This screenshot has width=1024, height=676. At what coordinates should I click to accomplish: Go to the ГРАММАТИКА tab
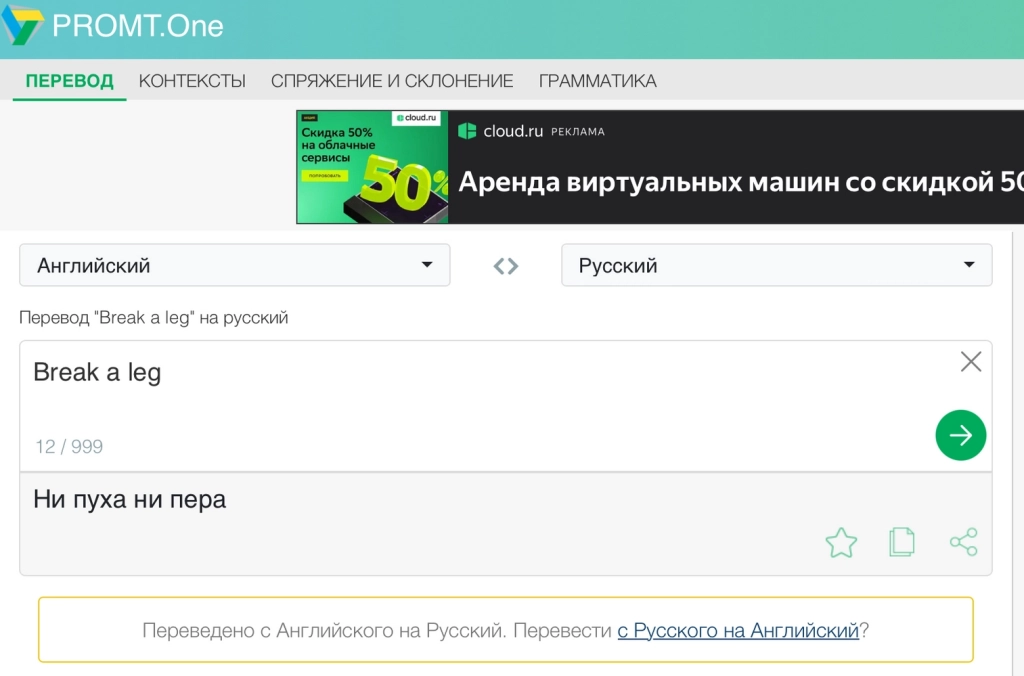(598, 81)
